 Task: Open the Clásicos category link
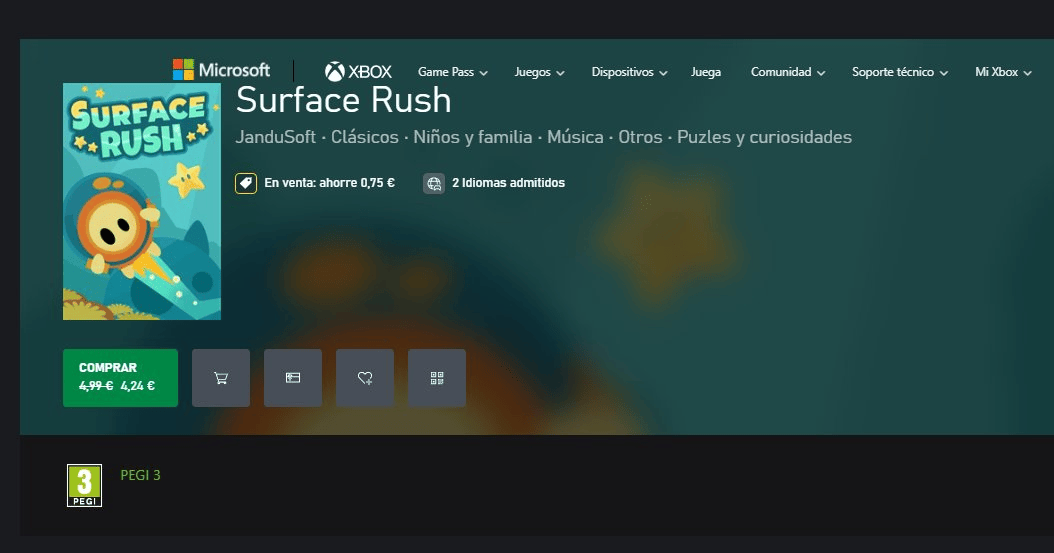coord(364,137)
